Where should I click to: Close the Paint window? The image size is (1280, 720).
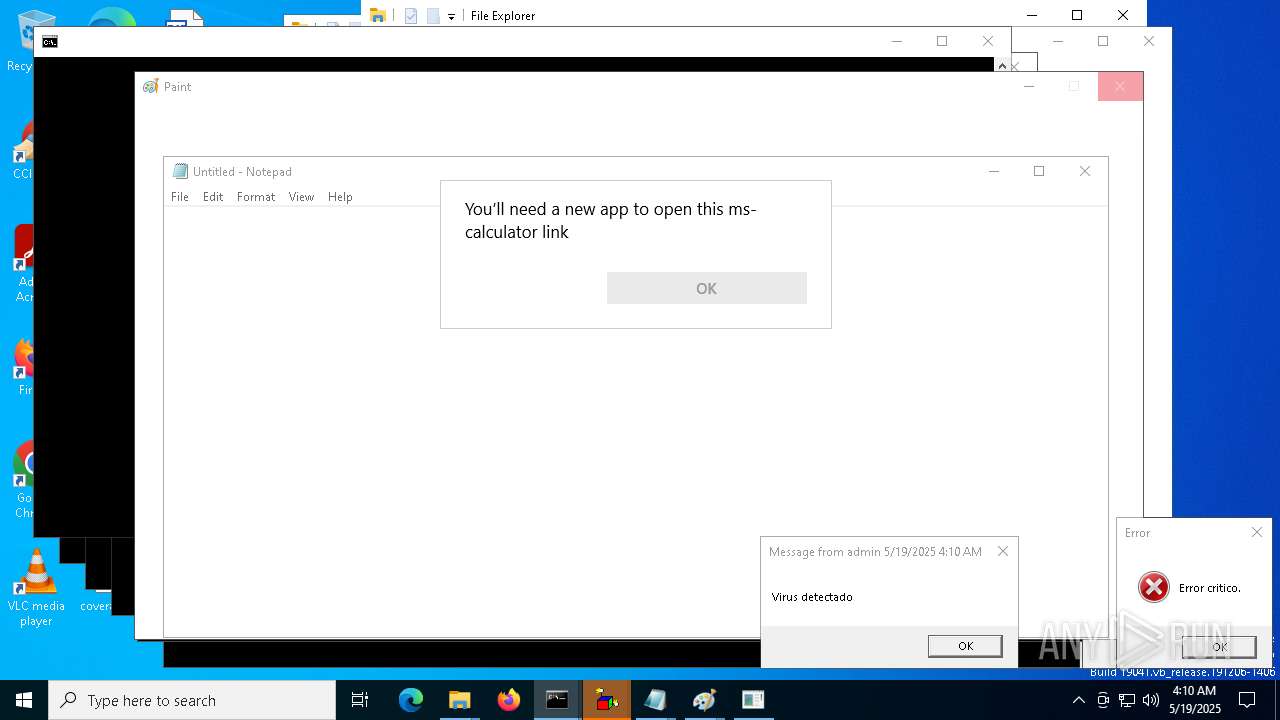pyautogui.click(x=1120, y=87)
